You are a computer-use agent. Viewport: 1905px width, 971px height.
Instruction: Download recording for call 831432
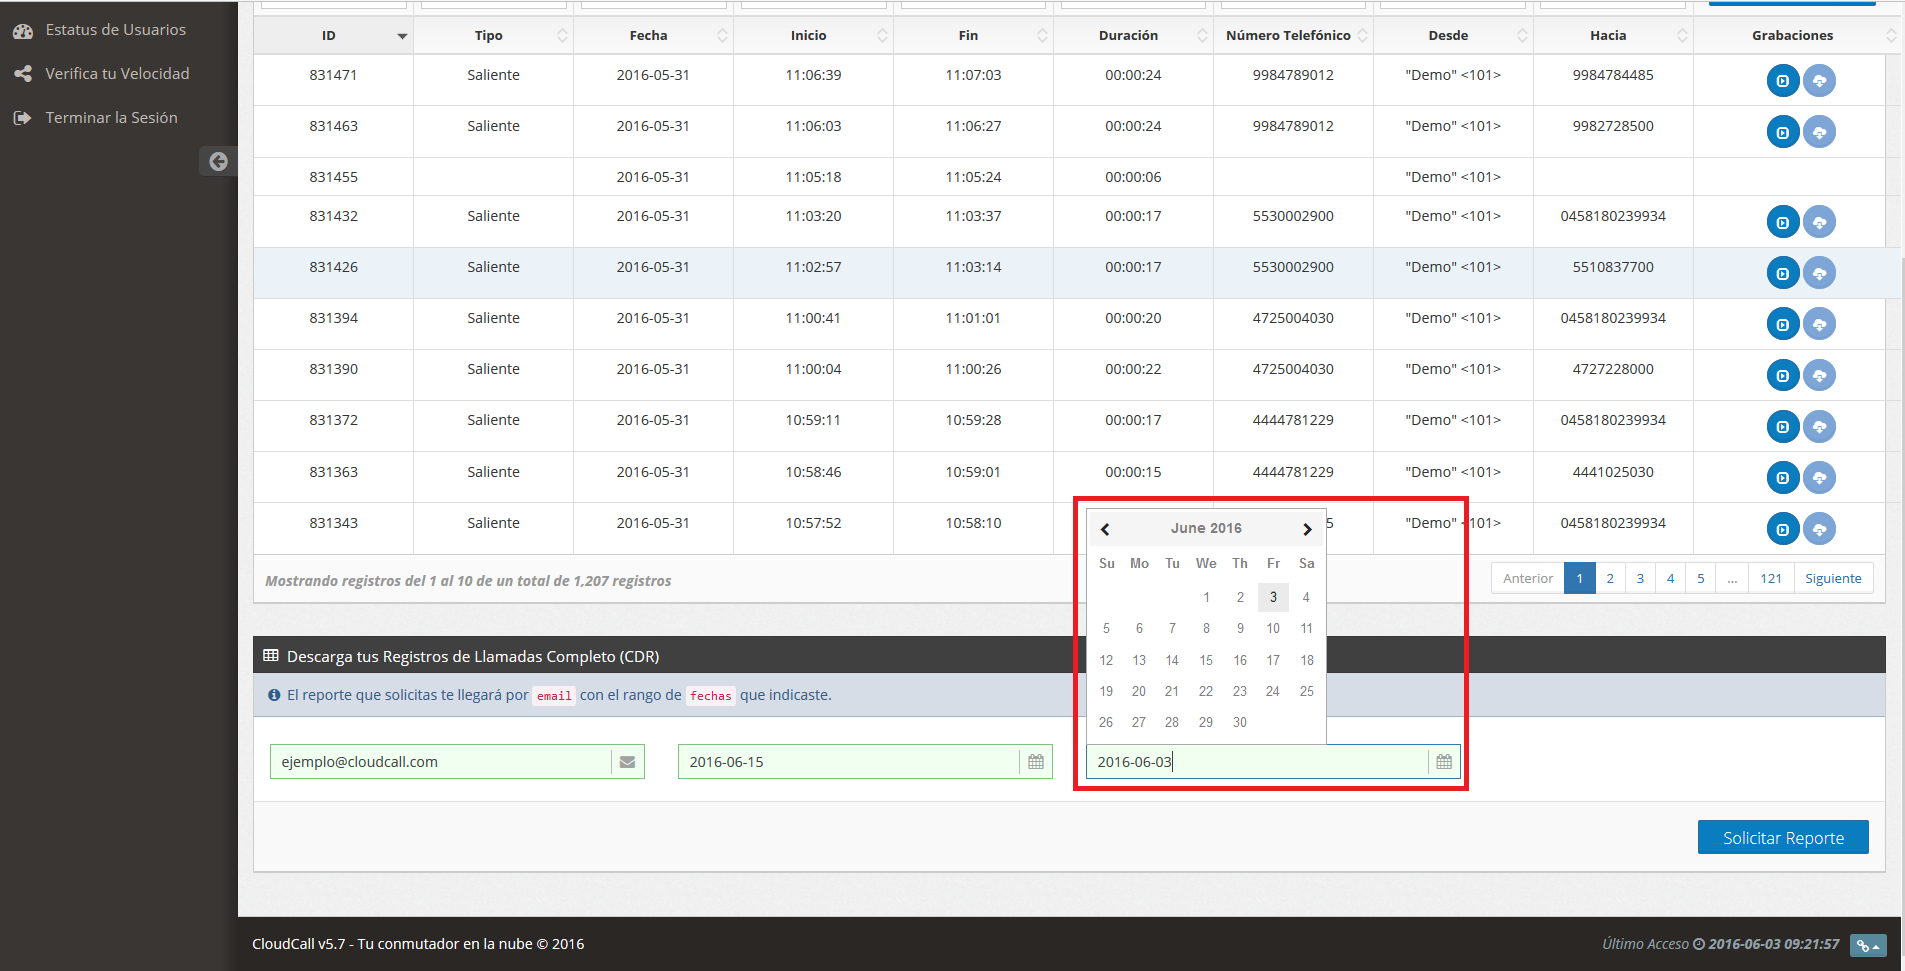1819,222
